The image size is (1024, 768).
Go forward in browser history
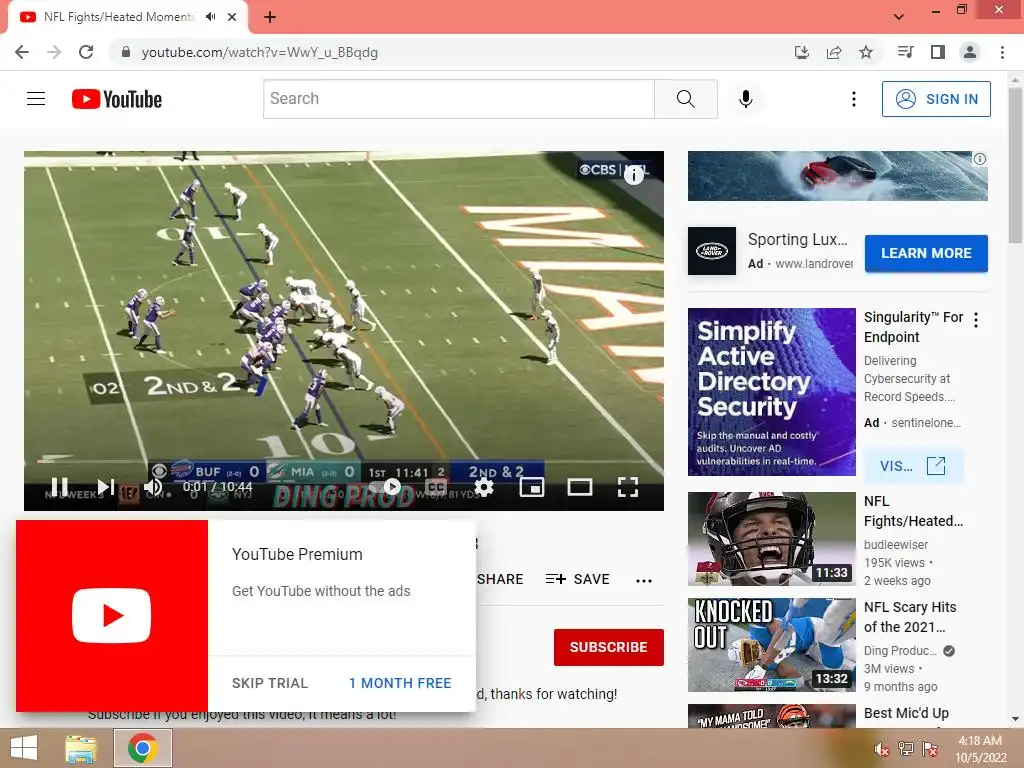(x=54, y=52)
